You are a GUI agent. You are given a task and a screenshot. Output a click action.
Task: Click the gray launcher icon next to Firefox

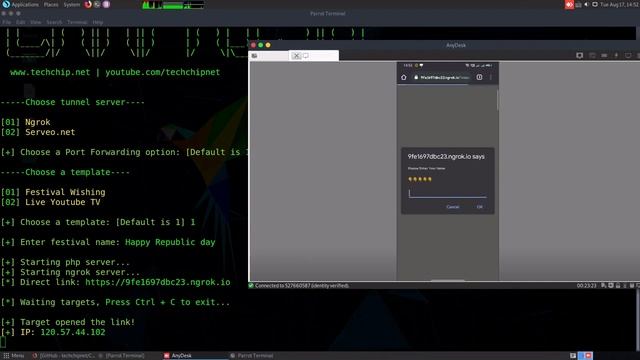[97, 4]
